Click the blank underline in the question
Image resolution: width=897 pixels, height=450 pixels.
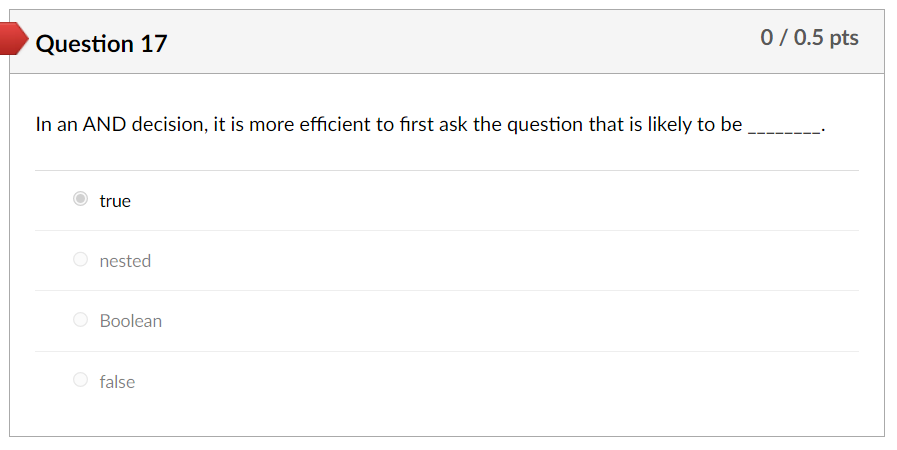tap(784, 130)
